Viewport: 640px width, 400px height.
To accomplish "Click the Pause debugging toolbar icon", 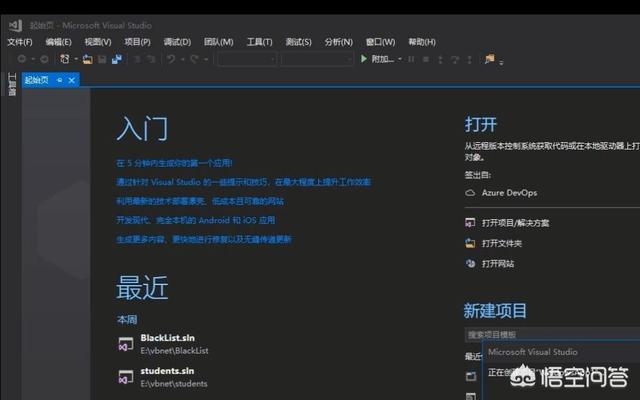I will click(x=411, y=59).
